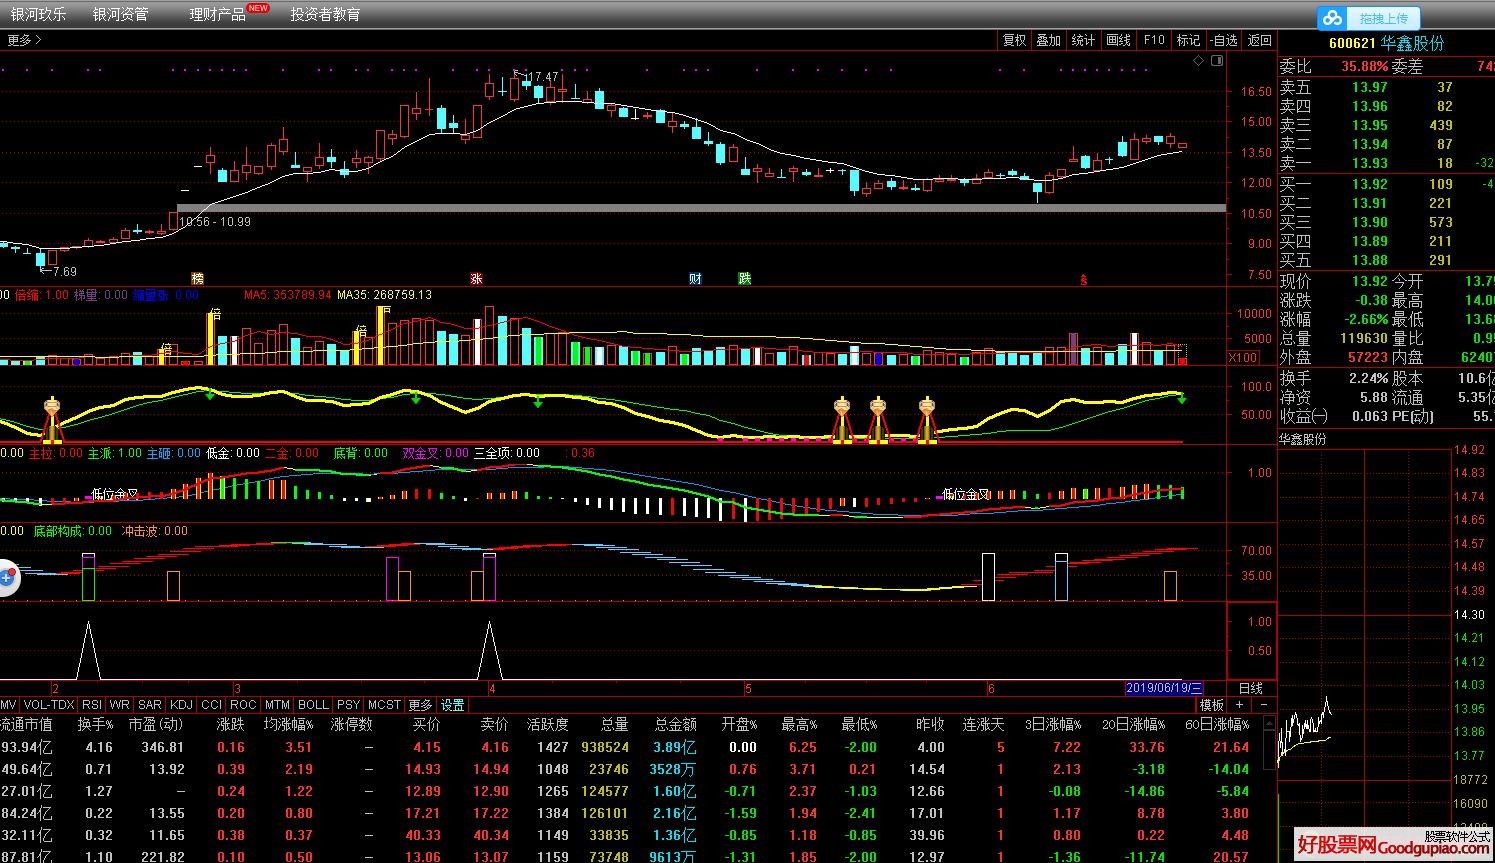Click the 拖拽上传 upload button
Viewport: 1495px width, 863px height.
pos(1382,18)
